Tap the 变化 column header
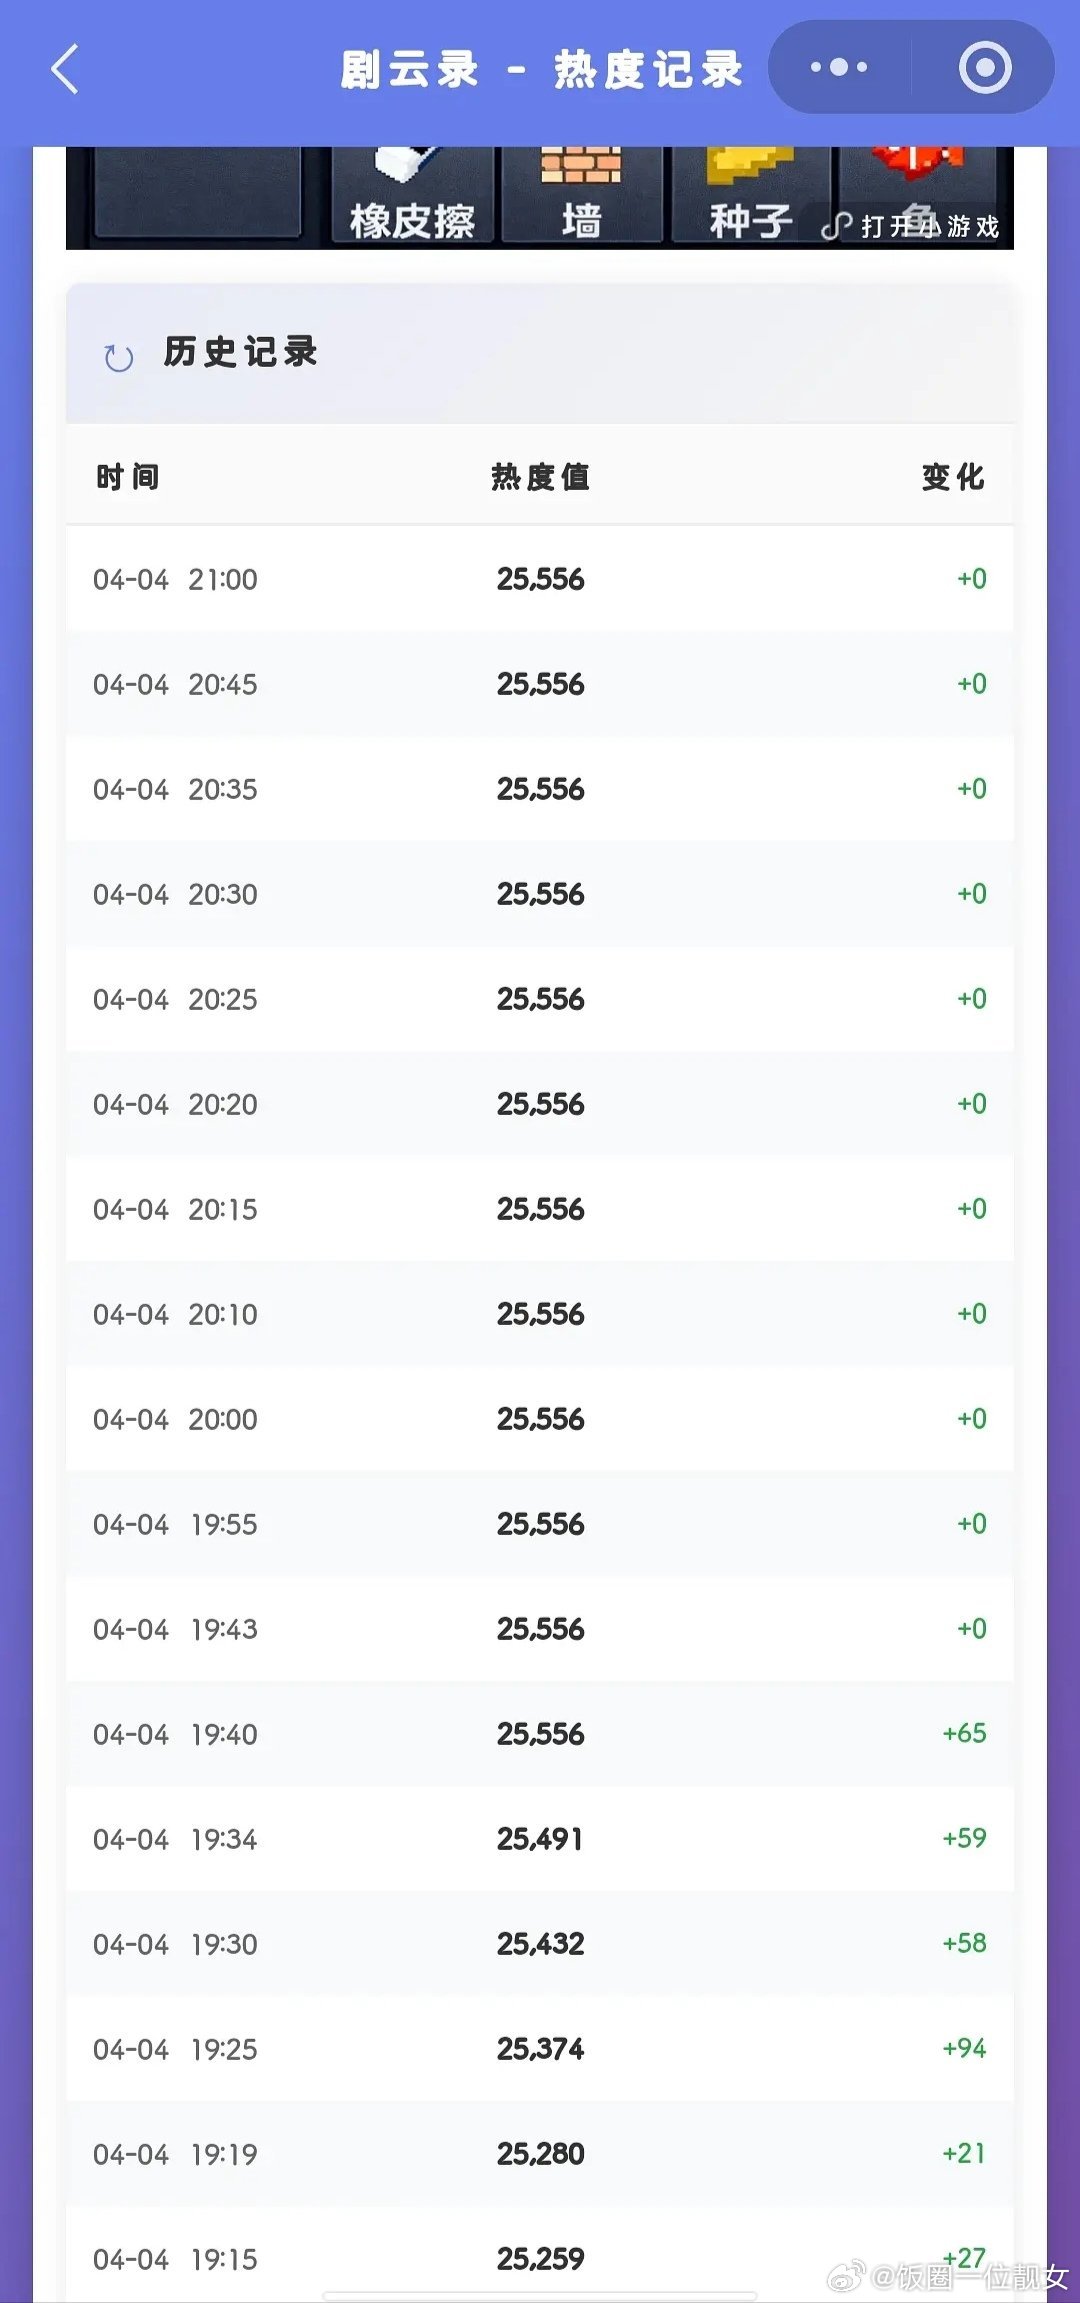The height and width of the screenshot is (2303, 1080). point(952,477)
